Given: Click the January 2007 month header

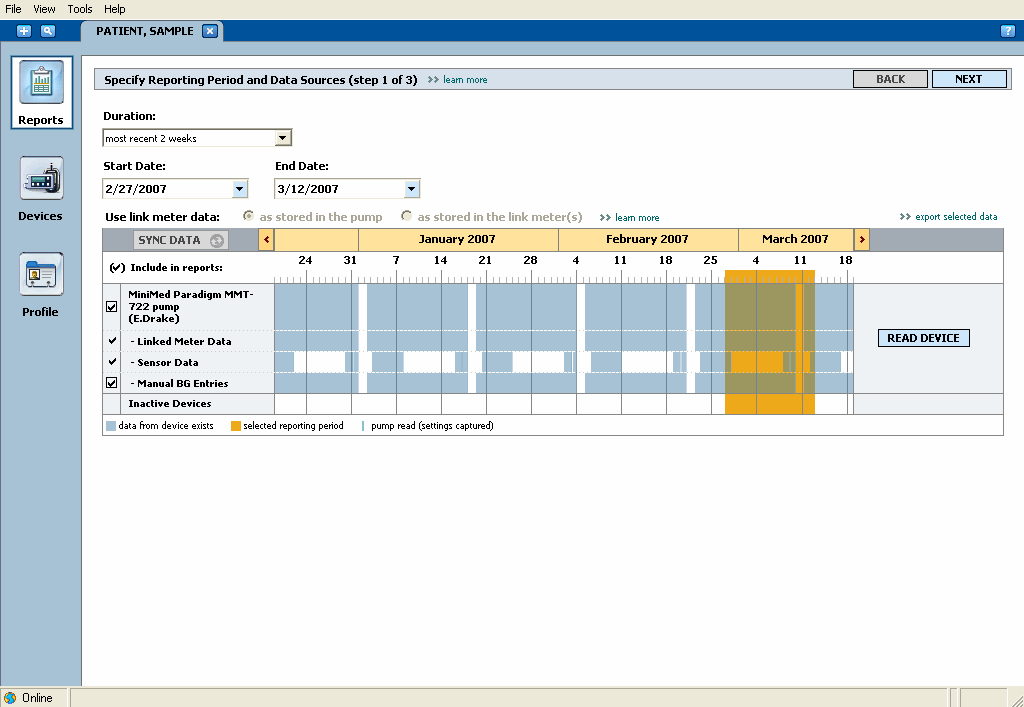Looking at the screenshot, I should click(x=458, y=240).
